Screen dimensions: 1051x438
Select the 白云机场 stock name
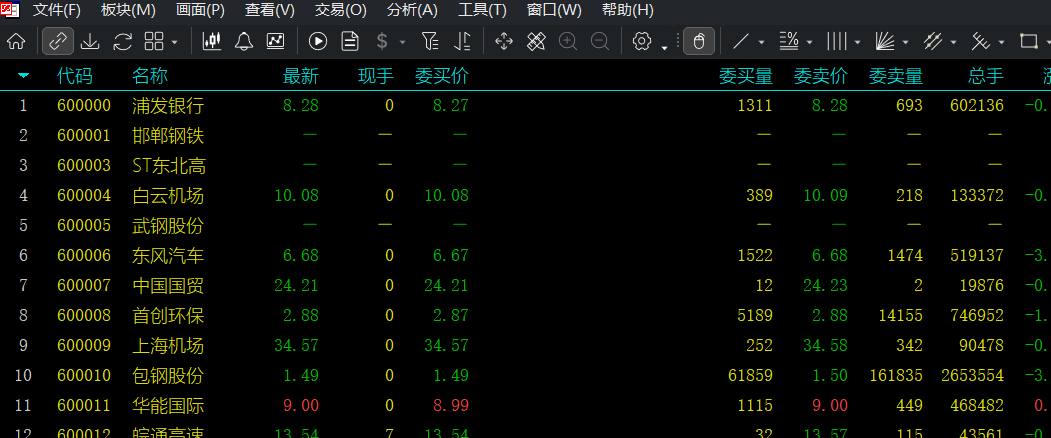tap(168, 196)
